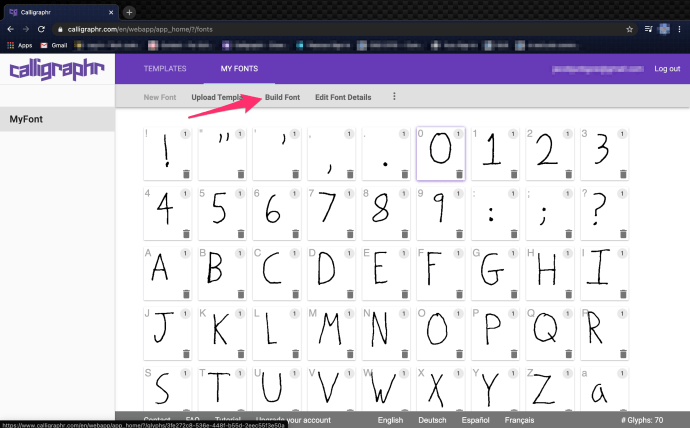The width and height of the screenshot is (690, 428).
Task: Bookmark this page with star icon
Action: [x=629, y=29]
